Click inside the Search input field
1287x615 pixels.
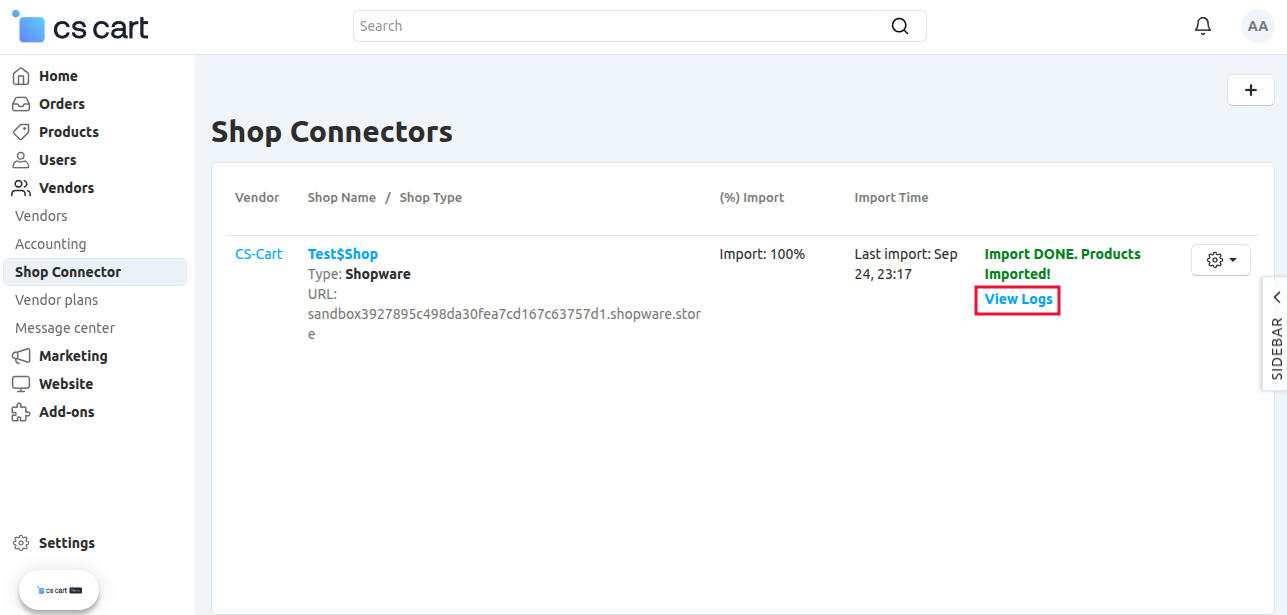[x=600, y=25]
